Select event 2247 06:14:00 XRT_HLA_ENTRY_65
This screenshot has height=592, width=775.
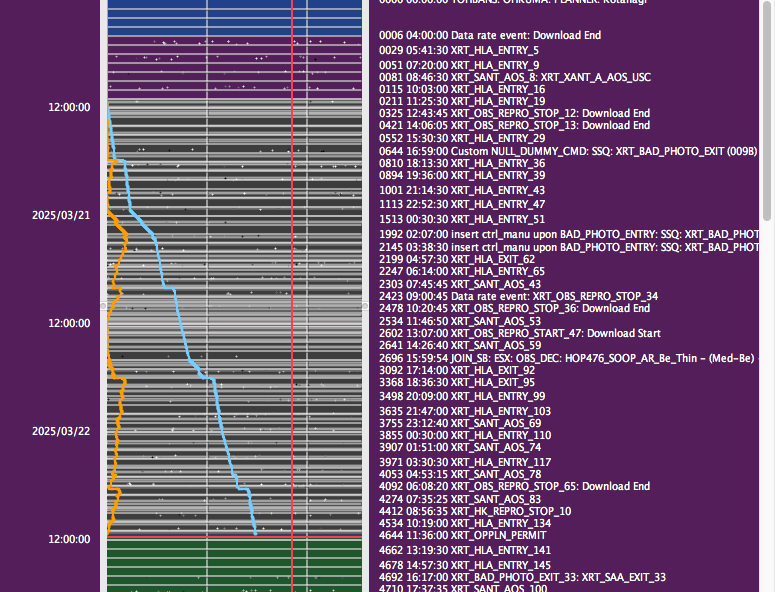point(462,272)
